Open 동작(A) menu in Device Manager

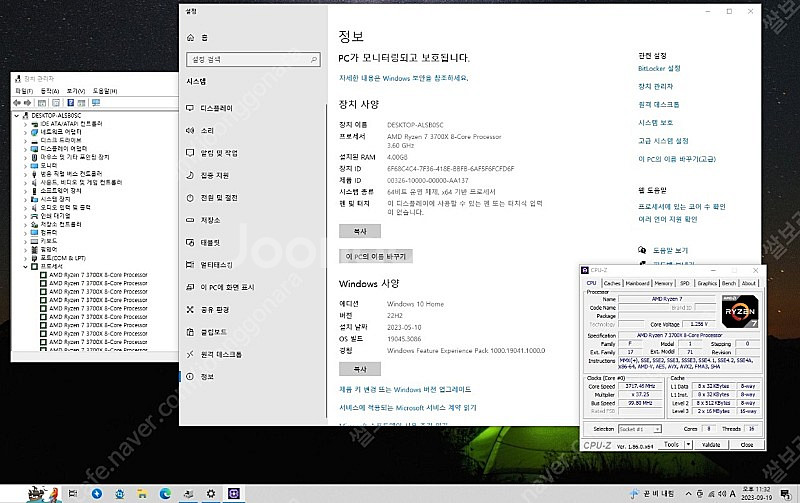click(x=49, y=91)
